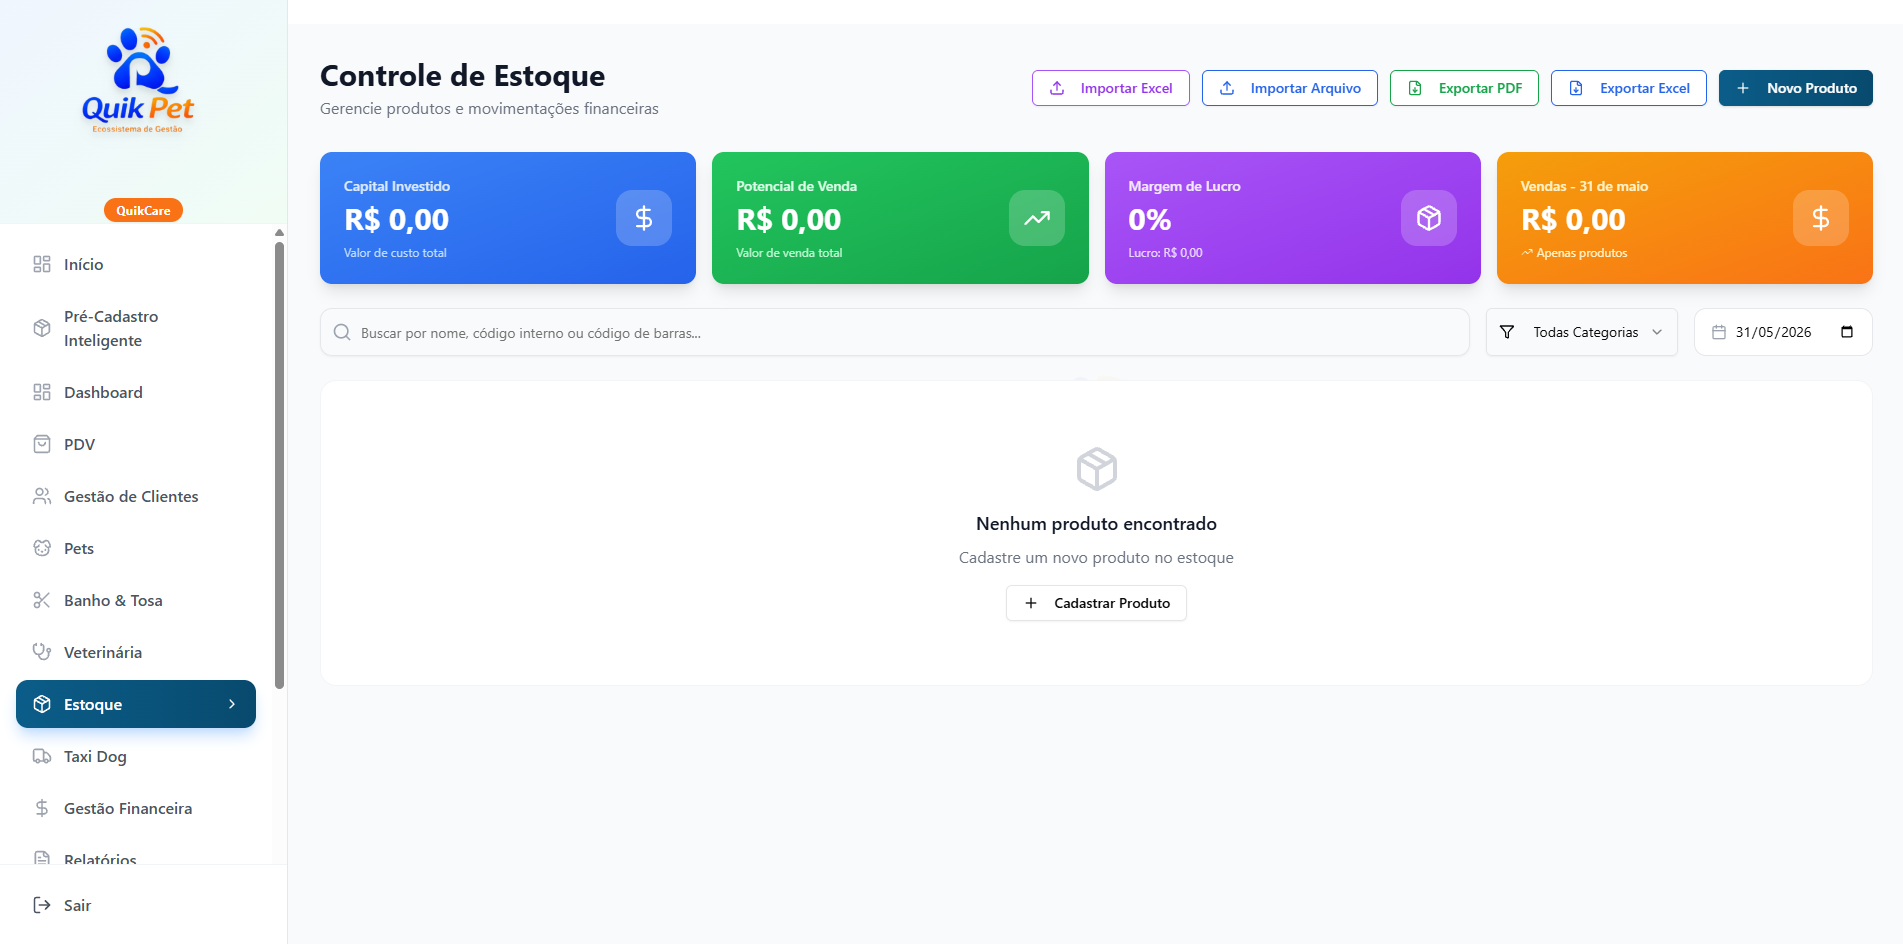
Task: Click the Margem de Lucro card
Action: coord(1293,218)
